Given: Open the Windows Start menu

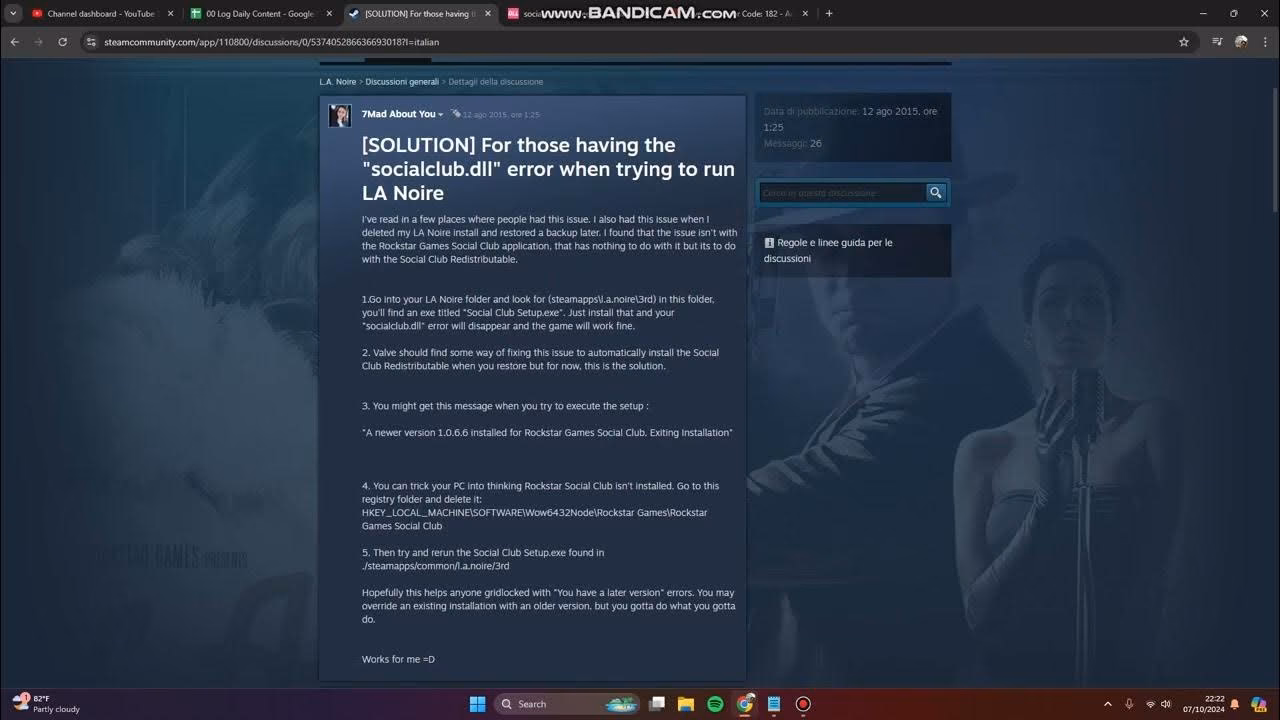Looking at the screenshot, I should pos(477,704).
